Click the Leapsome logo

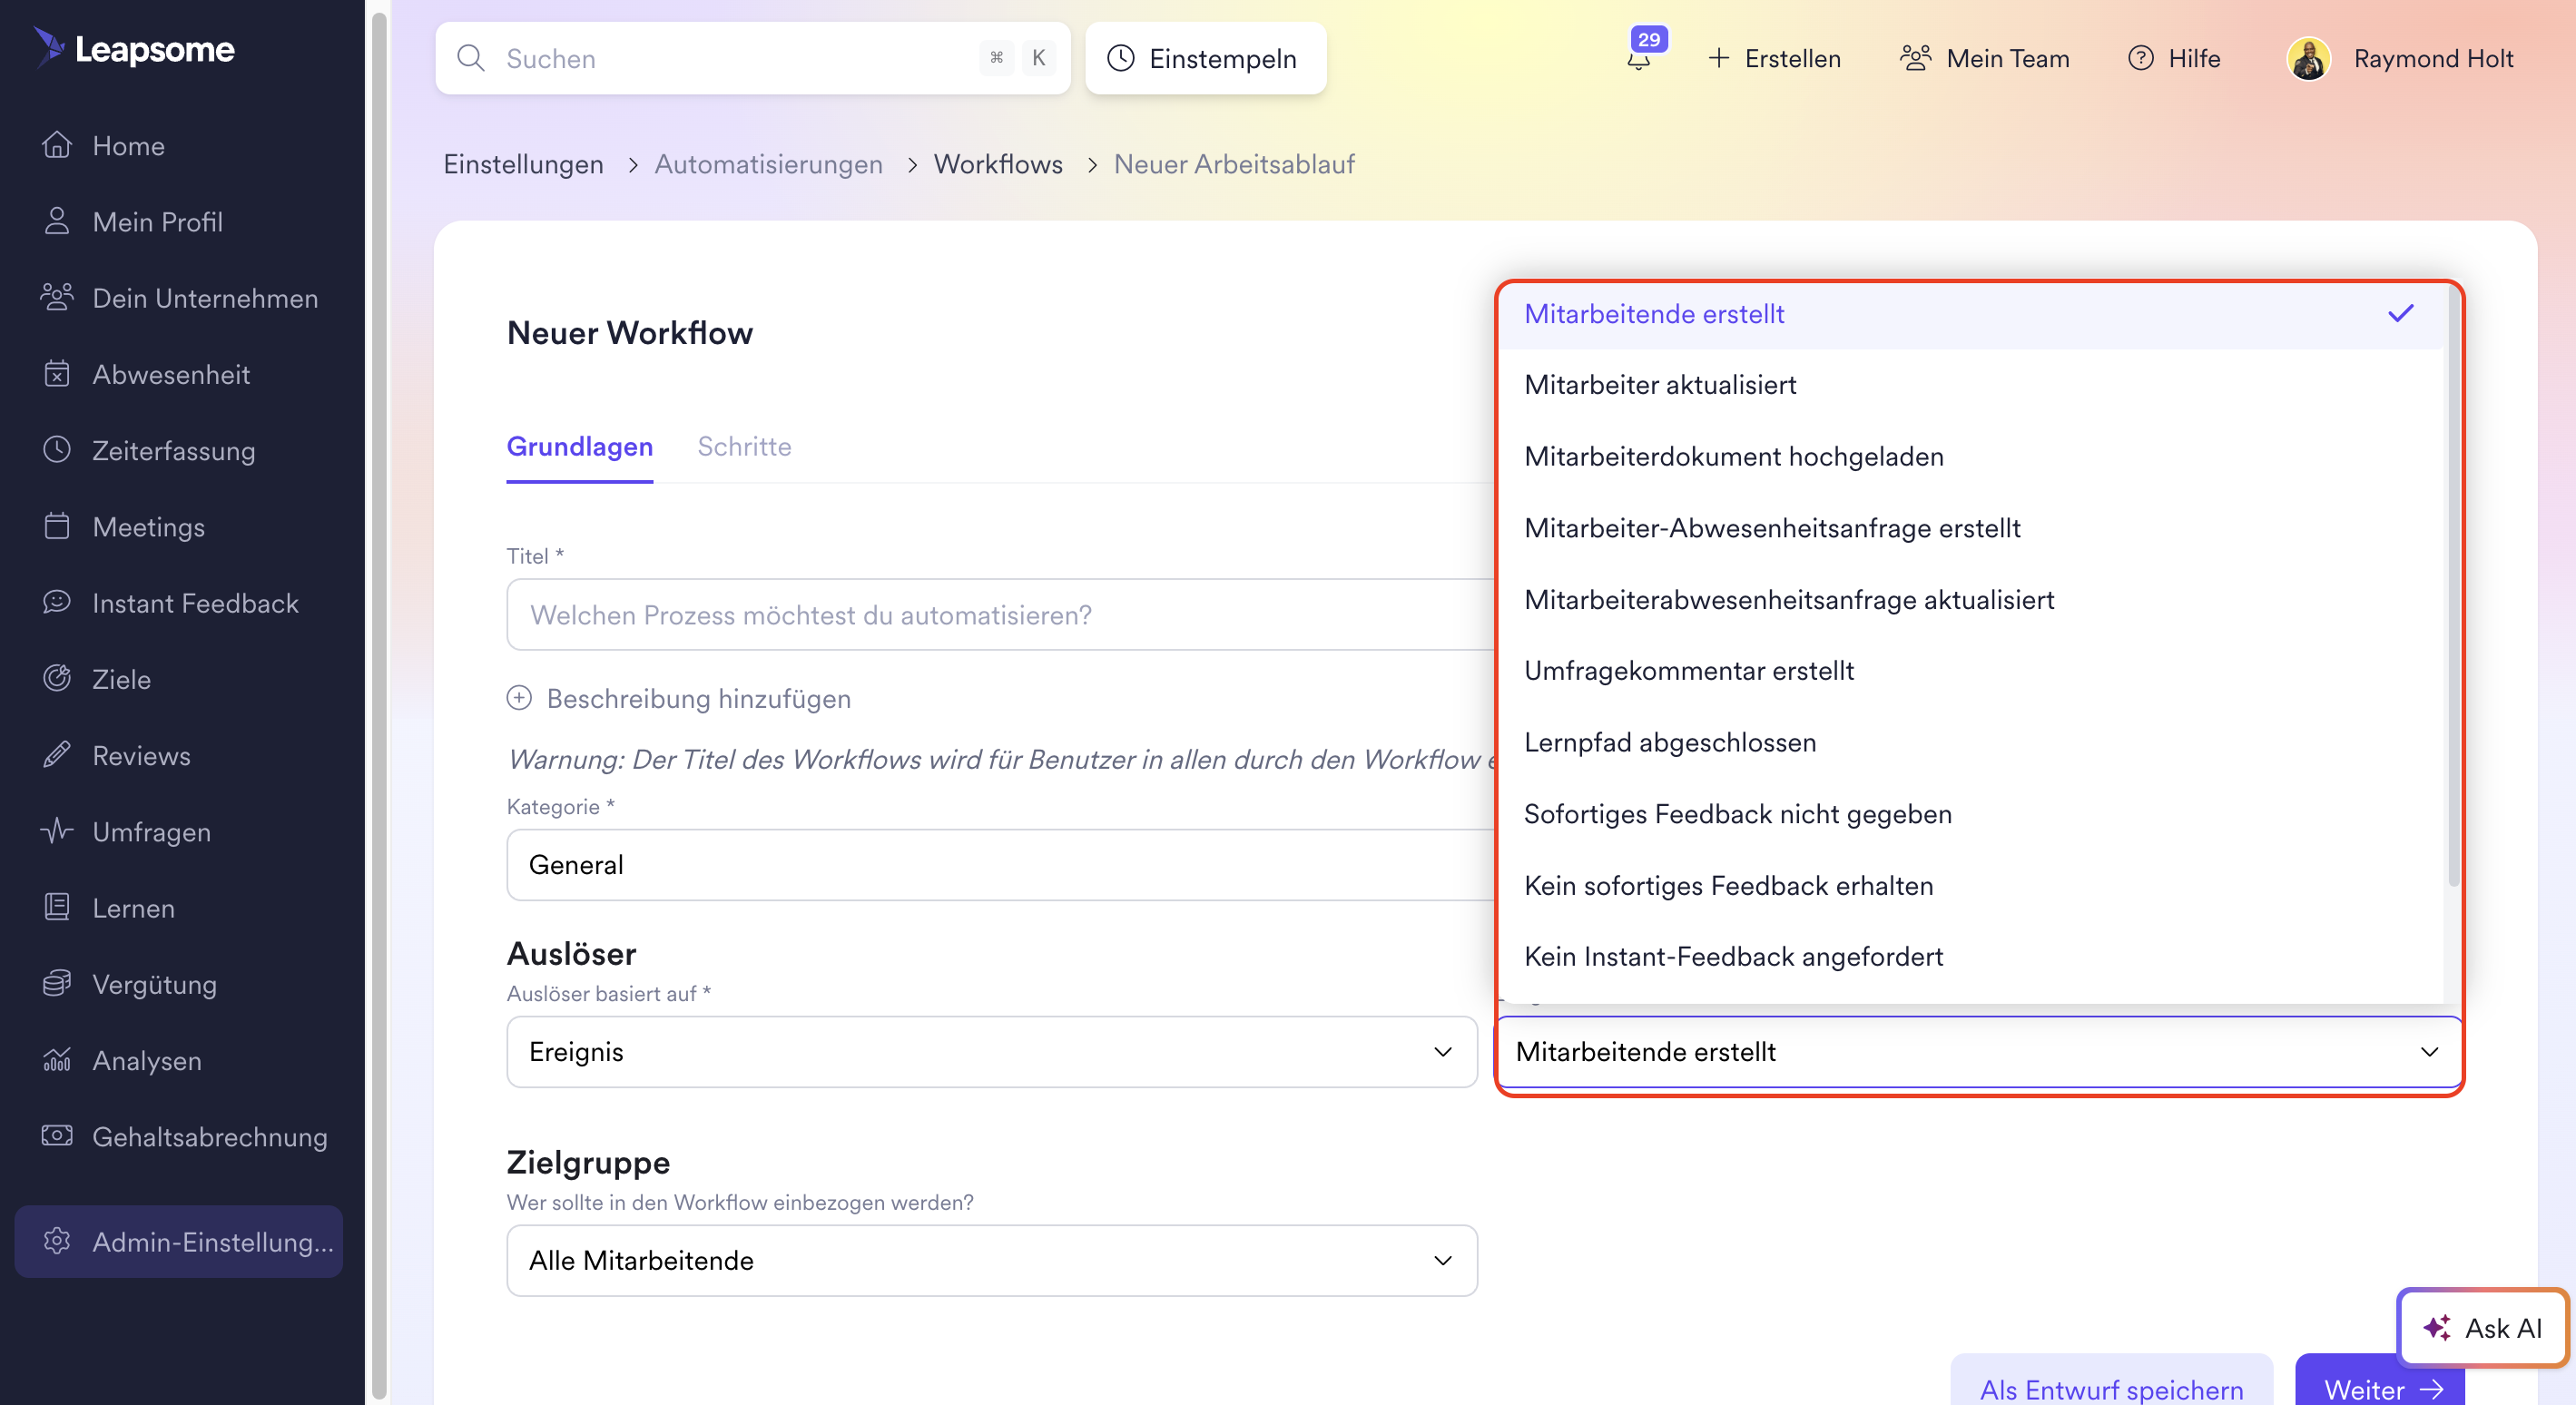(x=135, y=48)
